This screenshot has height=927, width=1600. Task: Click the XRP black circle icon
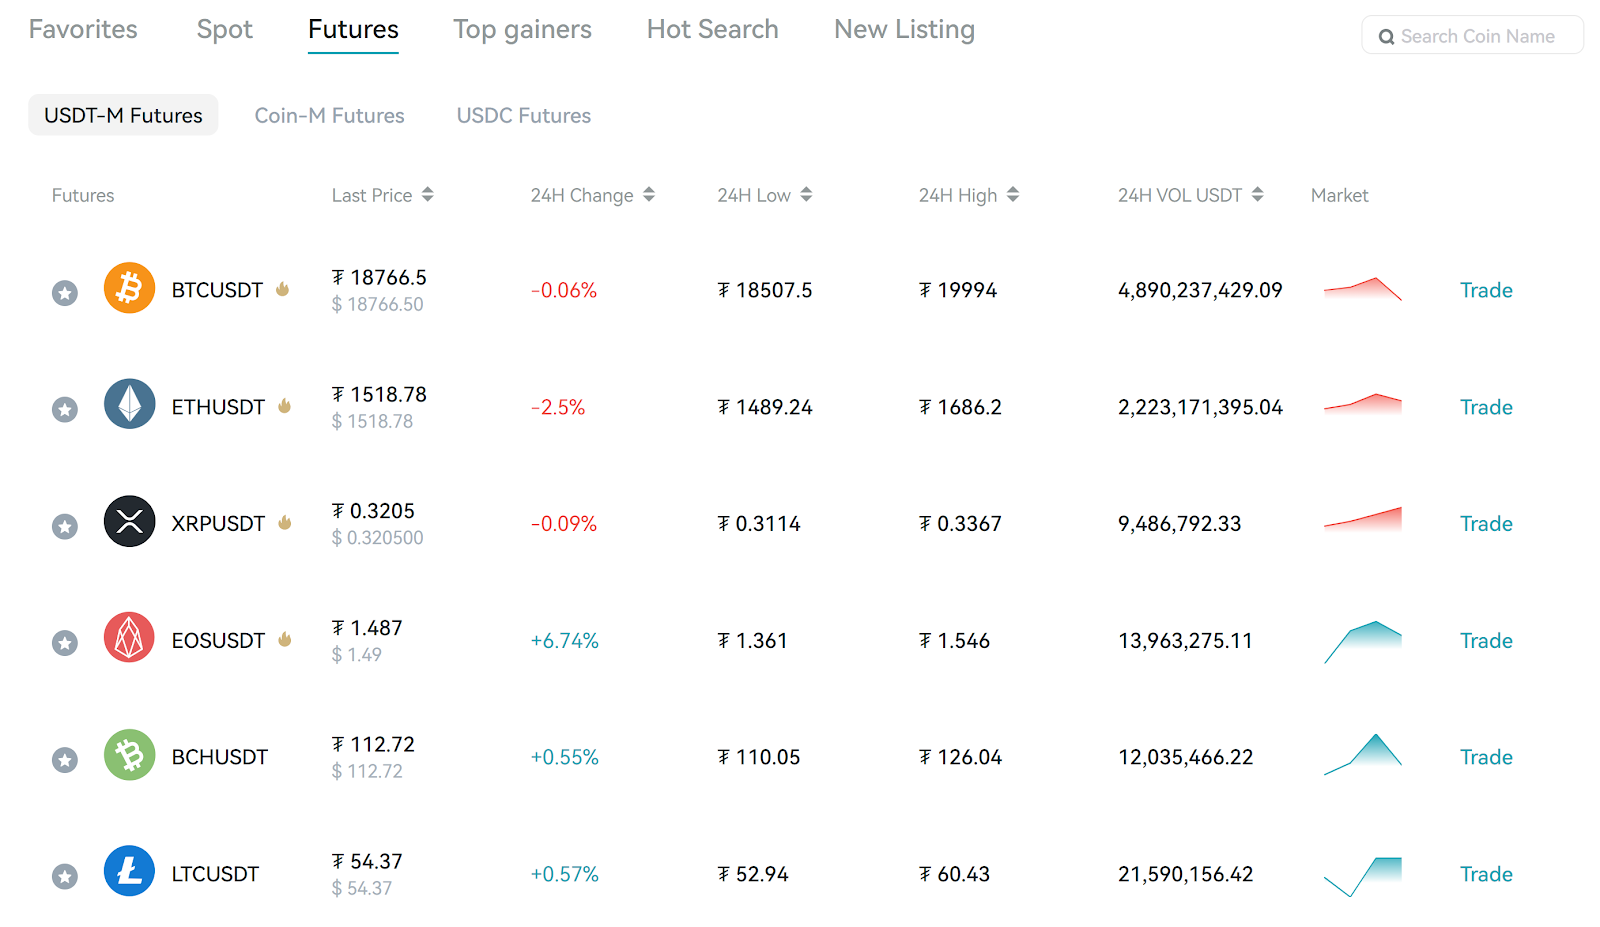tap(129, 521)
